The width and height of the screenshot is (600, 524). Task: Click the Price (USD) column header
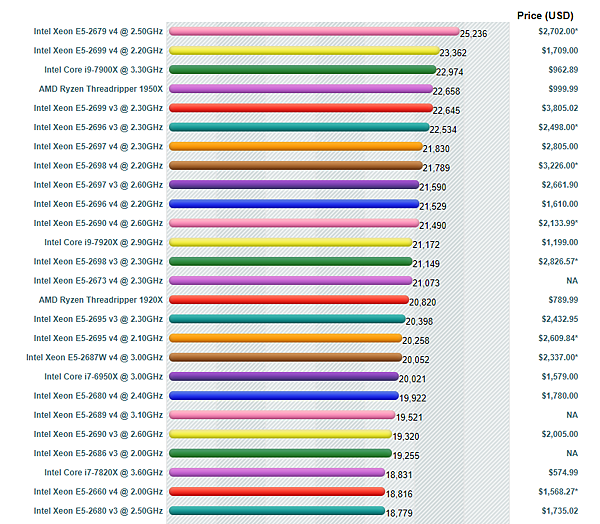[x=545, y=16]
